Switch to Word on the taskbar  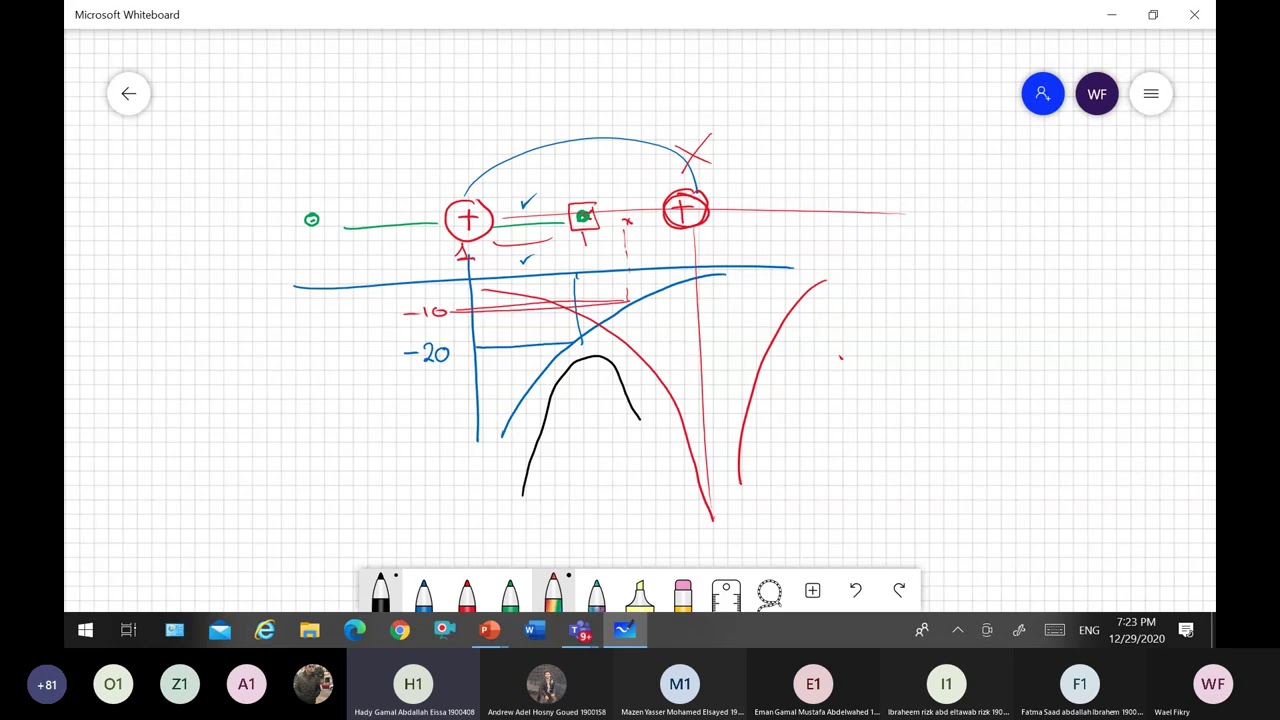[534, 630]
